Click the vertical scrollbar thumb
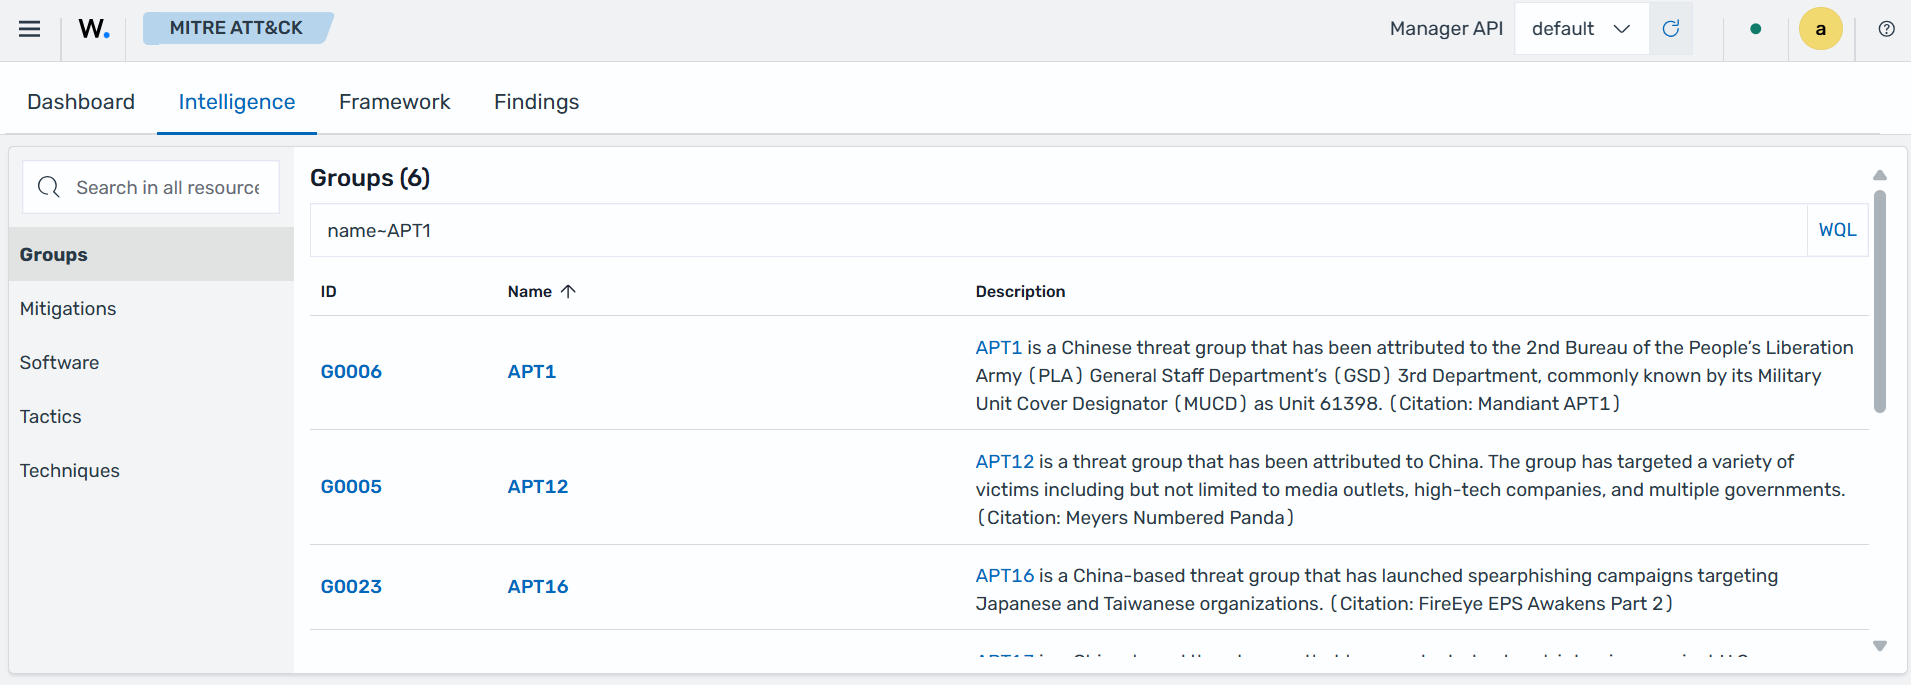This screenshot has width=1911, height=685. point(1880,301)
